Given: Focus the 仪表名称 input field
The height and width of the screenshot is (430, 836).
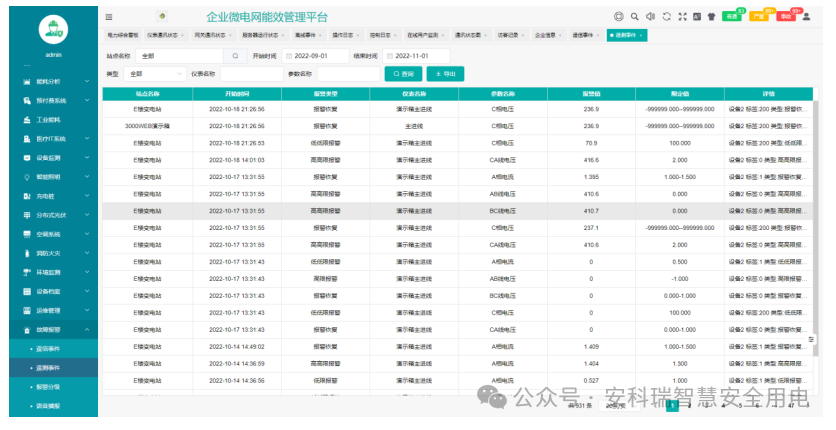Looking at the screenshot, I should [252, 74].
